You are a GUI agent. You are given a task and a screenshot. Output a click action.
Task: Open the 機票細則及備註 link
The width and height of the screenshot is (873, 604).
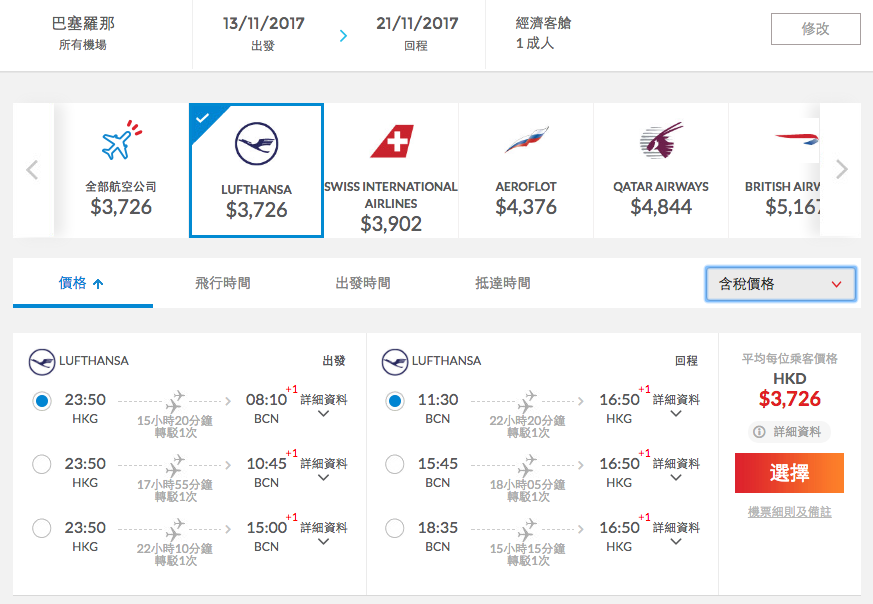click(789, 512)
